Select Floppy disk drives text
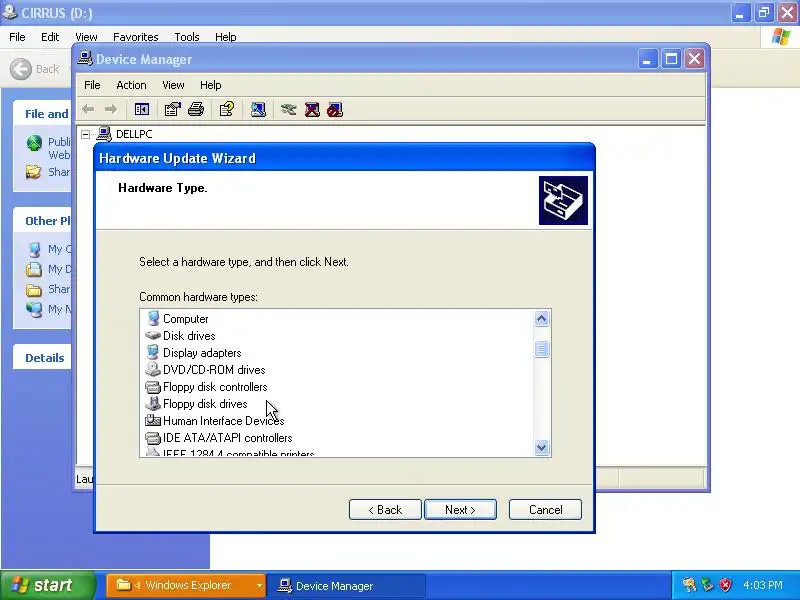 205,404
